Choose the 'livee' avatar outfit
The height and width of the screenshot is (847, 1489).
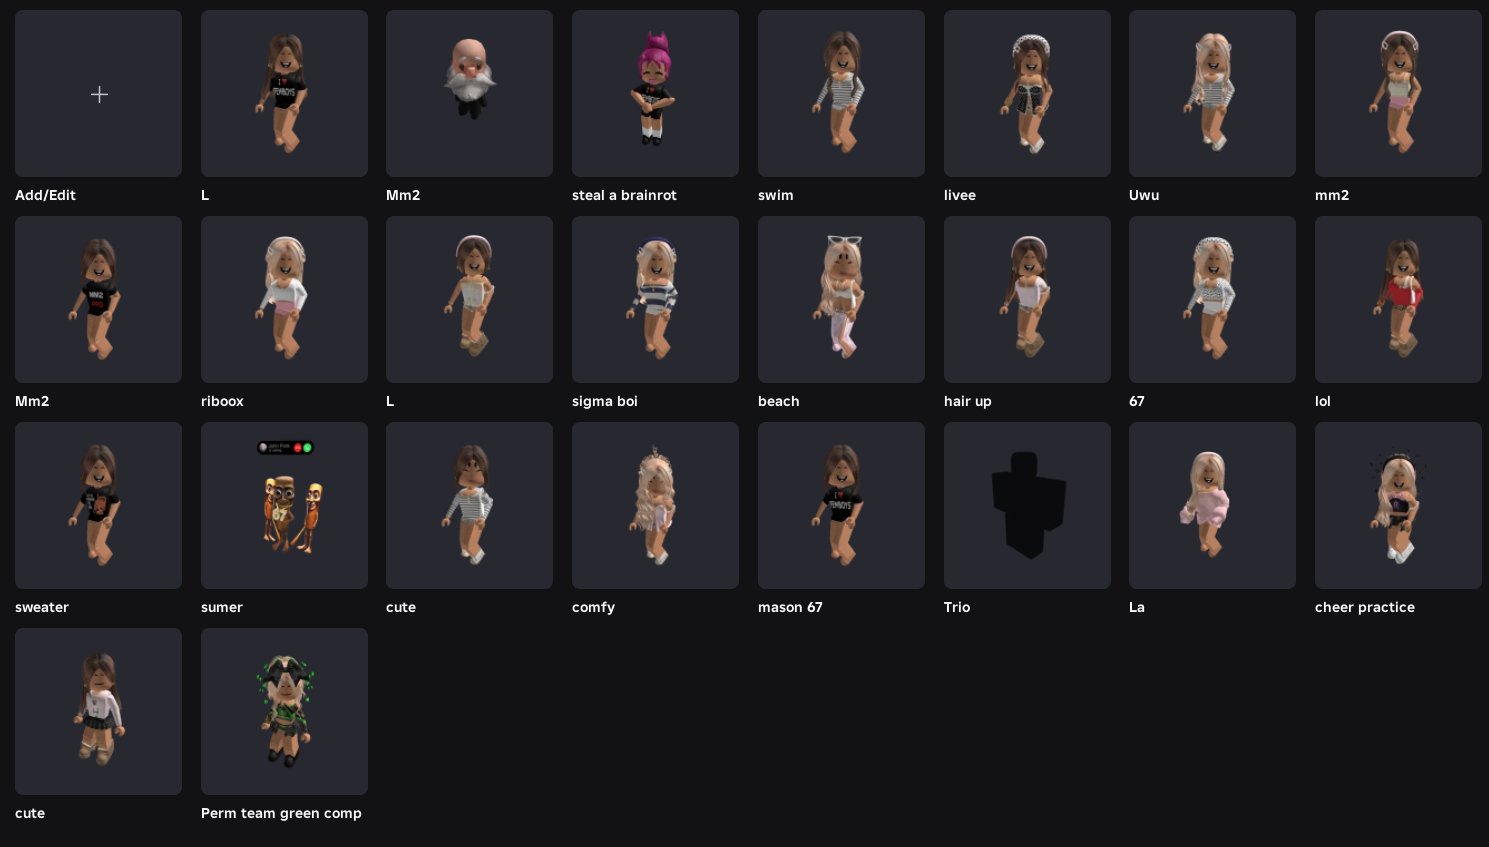(x=1027, y=94)
